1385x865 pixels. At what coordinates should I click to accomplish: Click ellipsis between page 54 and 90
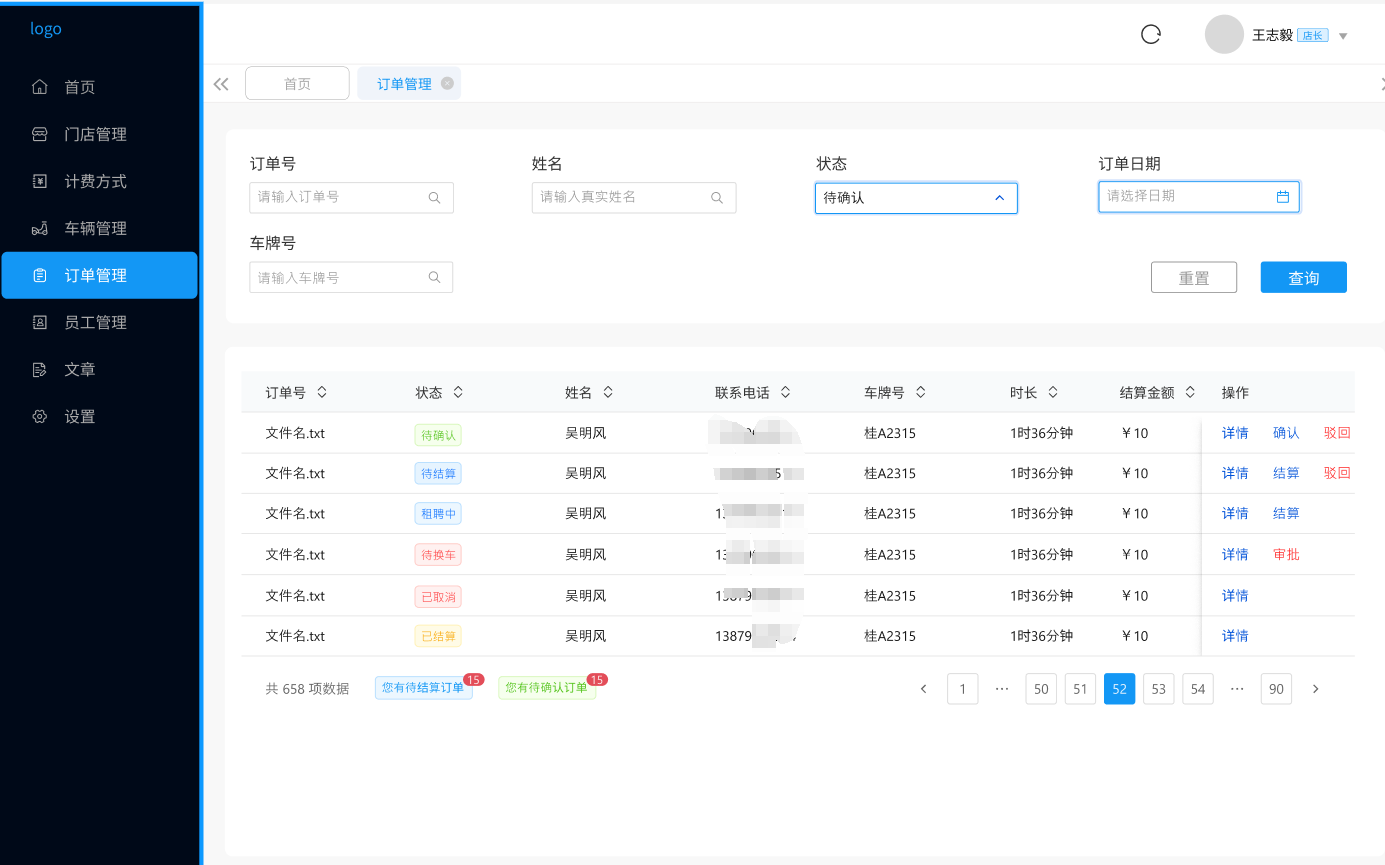pos(1237,689)
